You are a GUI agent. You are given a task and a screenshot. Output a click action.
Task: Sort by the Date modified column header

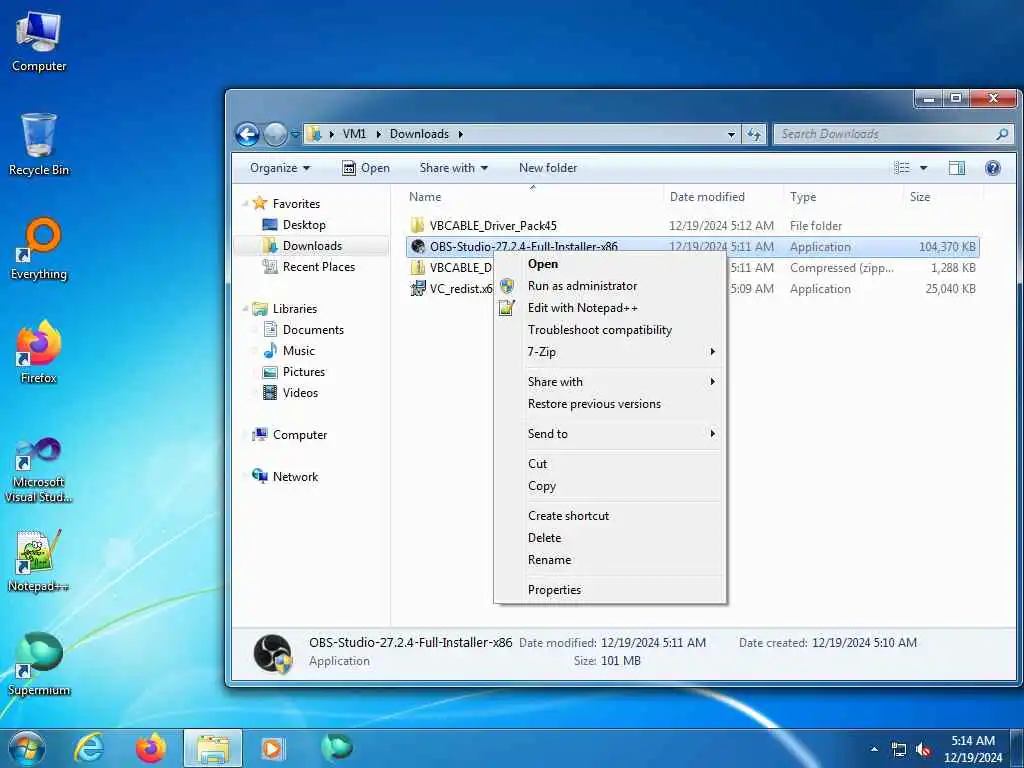pos(724,197)
